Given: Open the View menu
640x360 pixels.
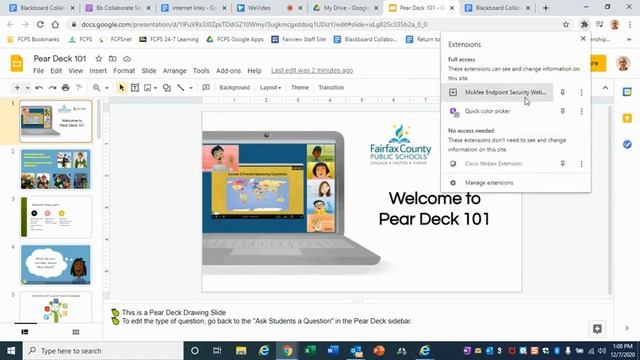Looking at the screenshot, I should [x=76, y=71].
